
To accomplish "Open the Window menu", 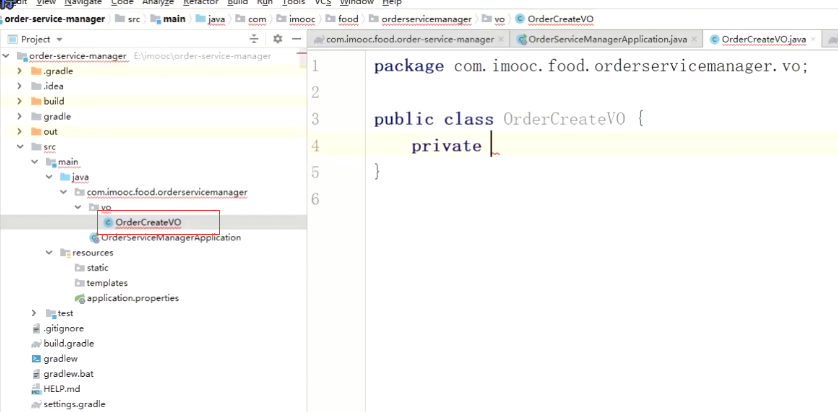I will point(357,3).
